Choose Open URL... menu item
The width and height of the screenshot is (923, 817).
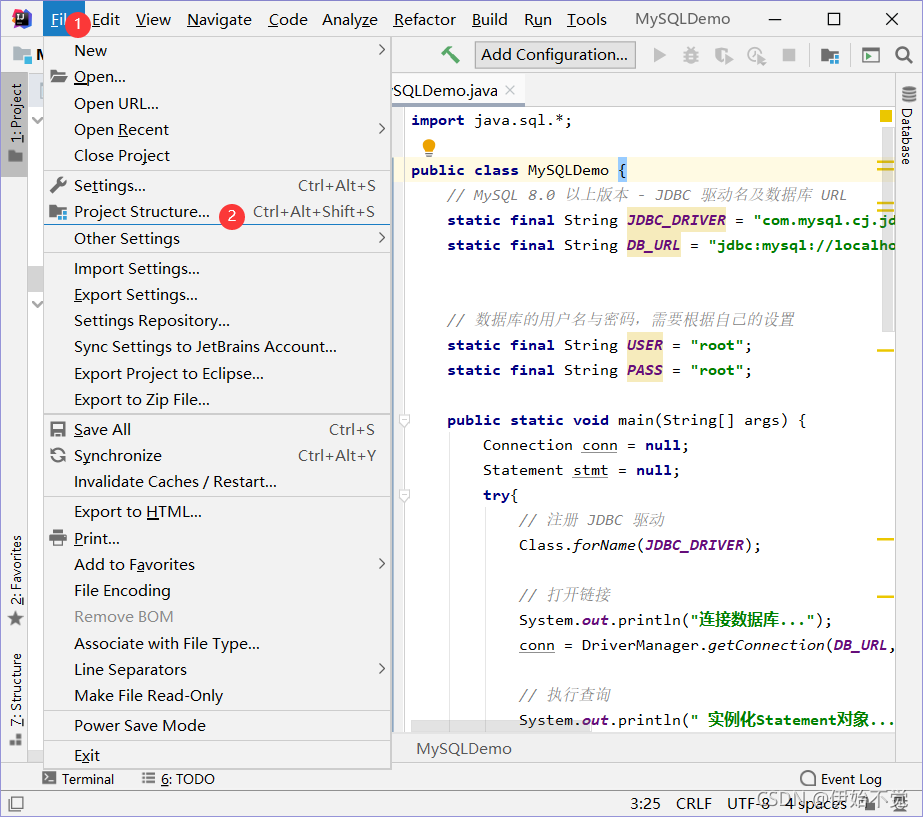[x=217, y=104]
